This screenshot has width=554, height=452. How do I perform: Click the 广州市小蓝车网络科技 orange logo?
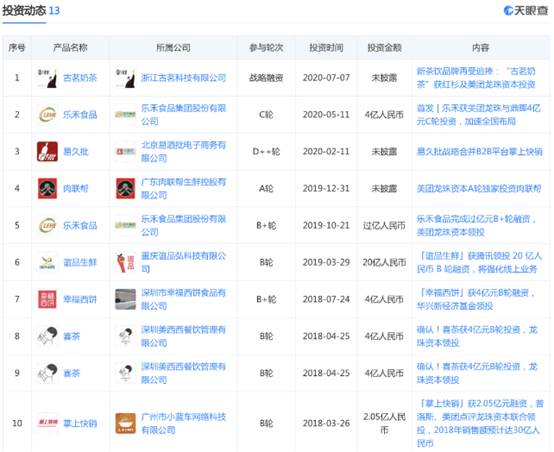[x=125, y=423]
